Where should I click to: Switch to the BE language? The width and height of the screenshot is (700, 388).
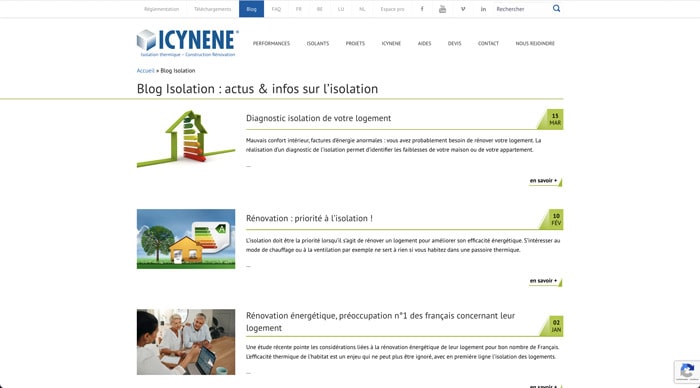(320, 9)
